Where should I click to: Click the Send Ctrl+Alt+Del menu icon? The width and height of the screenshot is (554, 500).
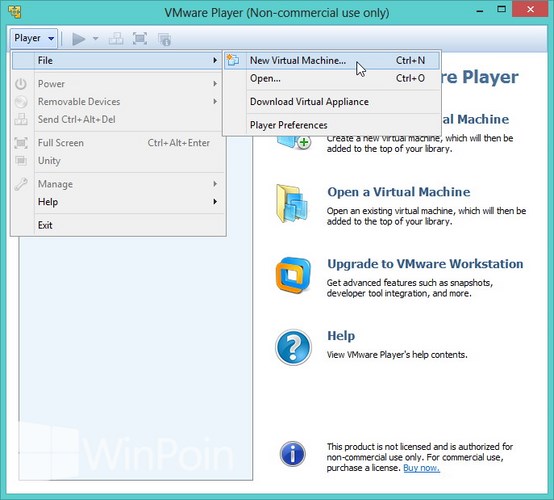pos(21,119)
